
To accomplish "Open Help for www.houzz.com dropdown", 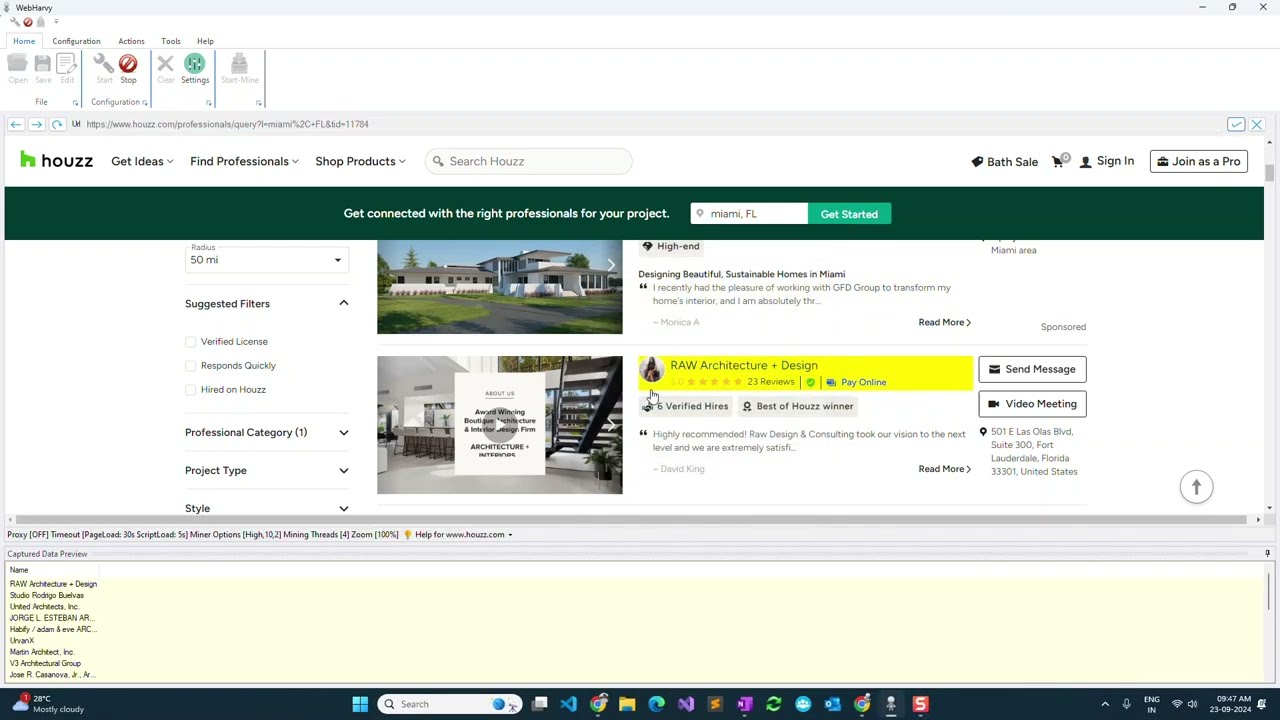I will [x=464, y=534].
